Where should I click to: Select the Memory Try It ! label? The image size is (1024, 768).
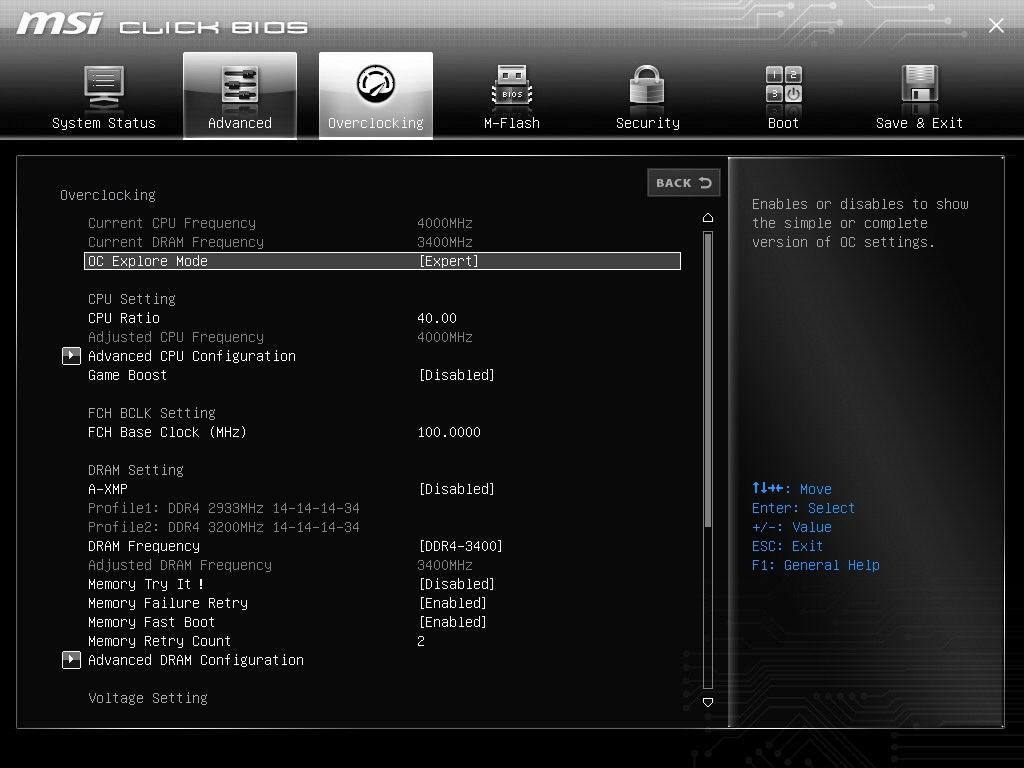pos(146,584)
